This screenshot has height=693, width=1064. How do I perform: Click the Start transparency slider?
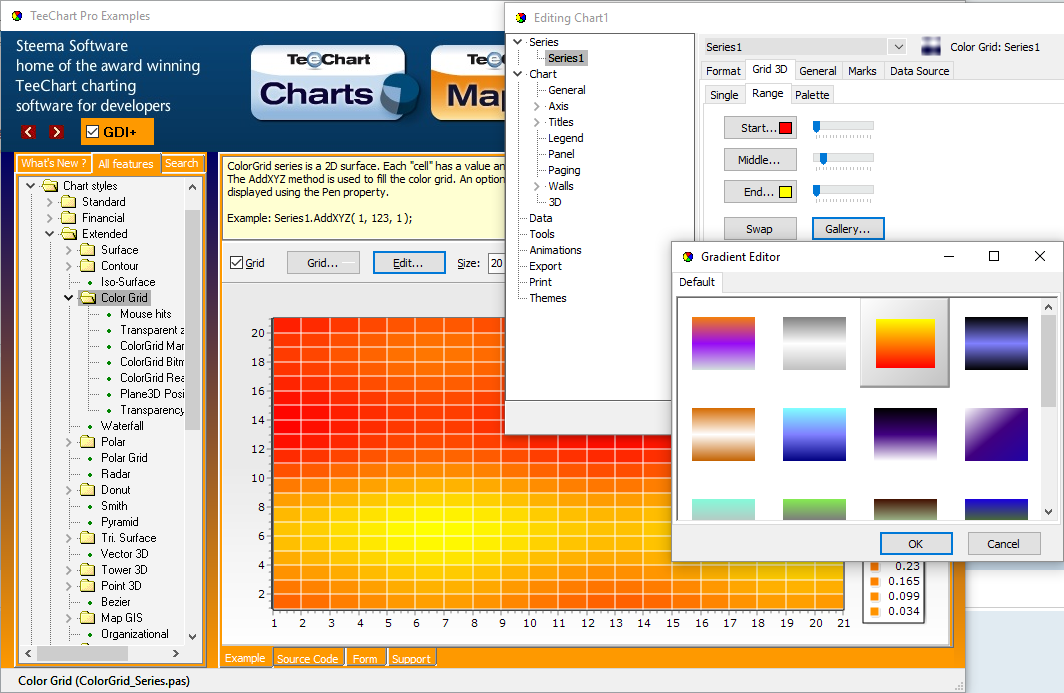[x=843, y=128]
